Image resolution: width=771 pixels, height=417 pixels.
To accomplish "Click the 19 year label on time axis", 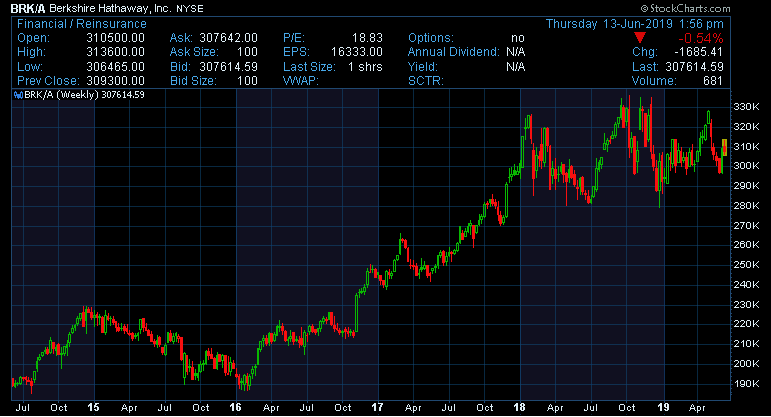I will click(x=663, y=407).
